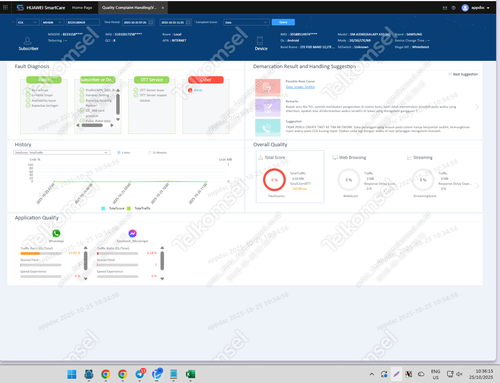
Task: Click vertical scrollbar in Subscriber fault list
Action: 118,103
